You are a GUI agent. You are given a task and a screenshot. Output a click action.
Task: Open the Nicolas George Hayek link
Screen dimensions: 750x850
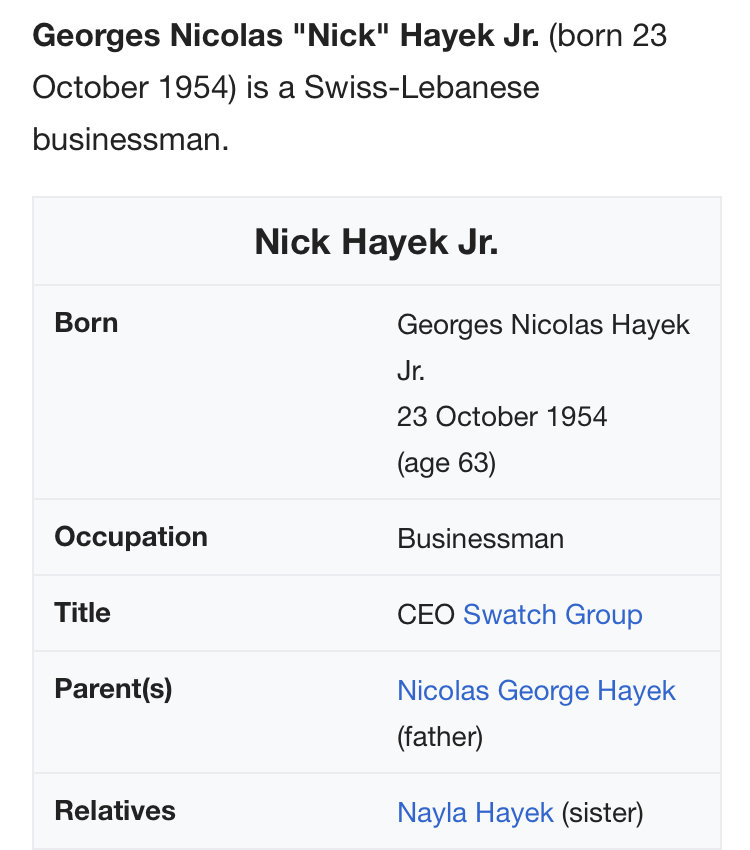(x=536, y=691)
